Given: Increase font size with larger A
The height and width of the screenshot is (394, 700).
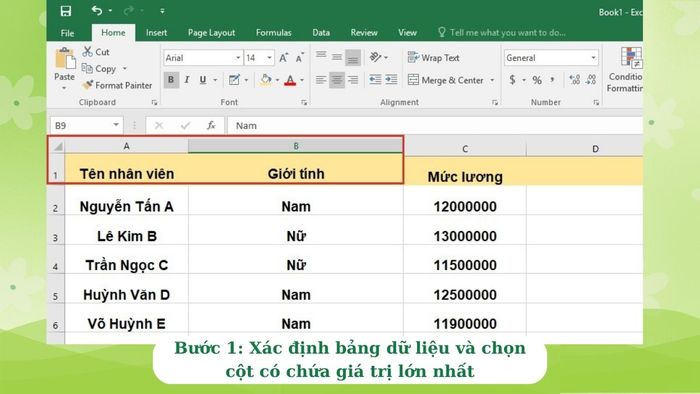Looking at the screenshot, I should click(x=283, y=58).
